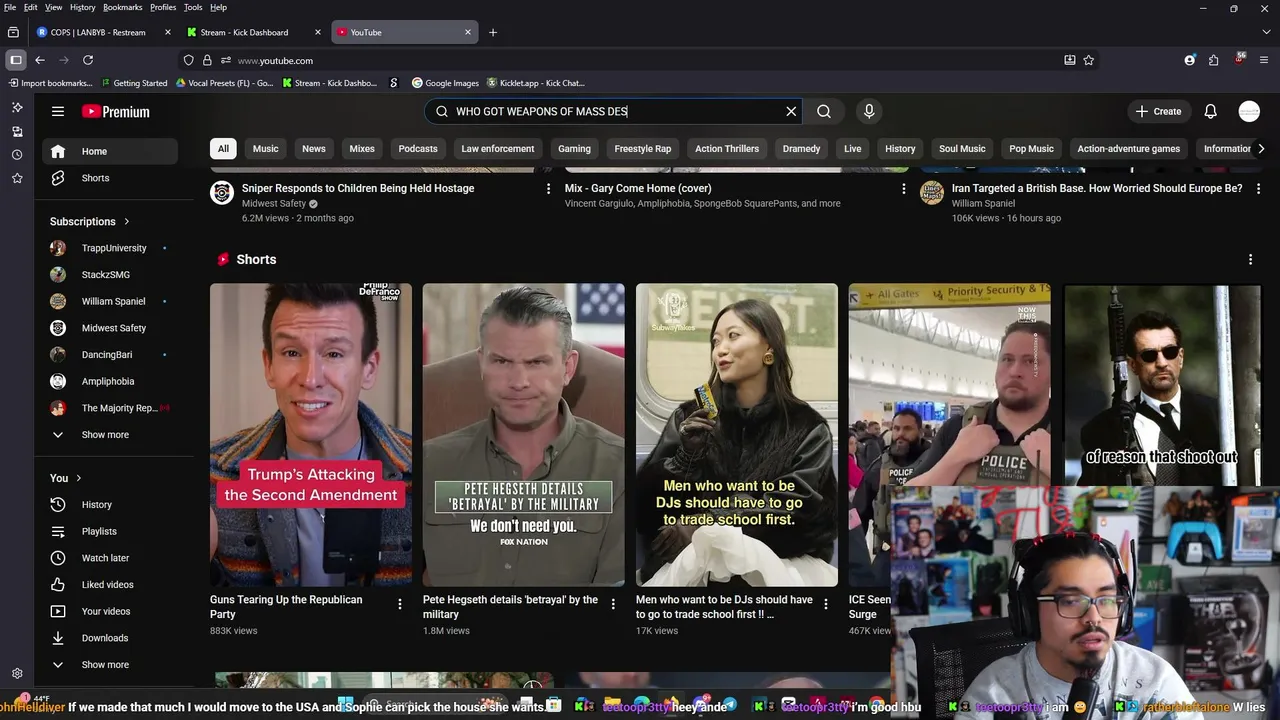The image size is (1280, 720).
Task: Open the notifications bell
Action: point(1210,111)
